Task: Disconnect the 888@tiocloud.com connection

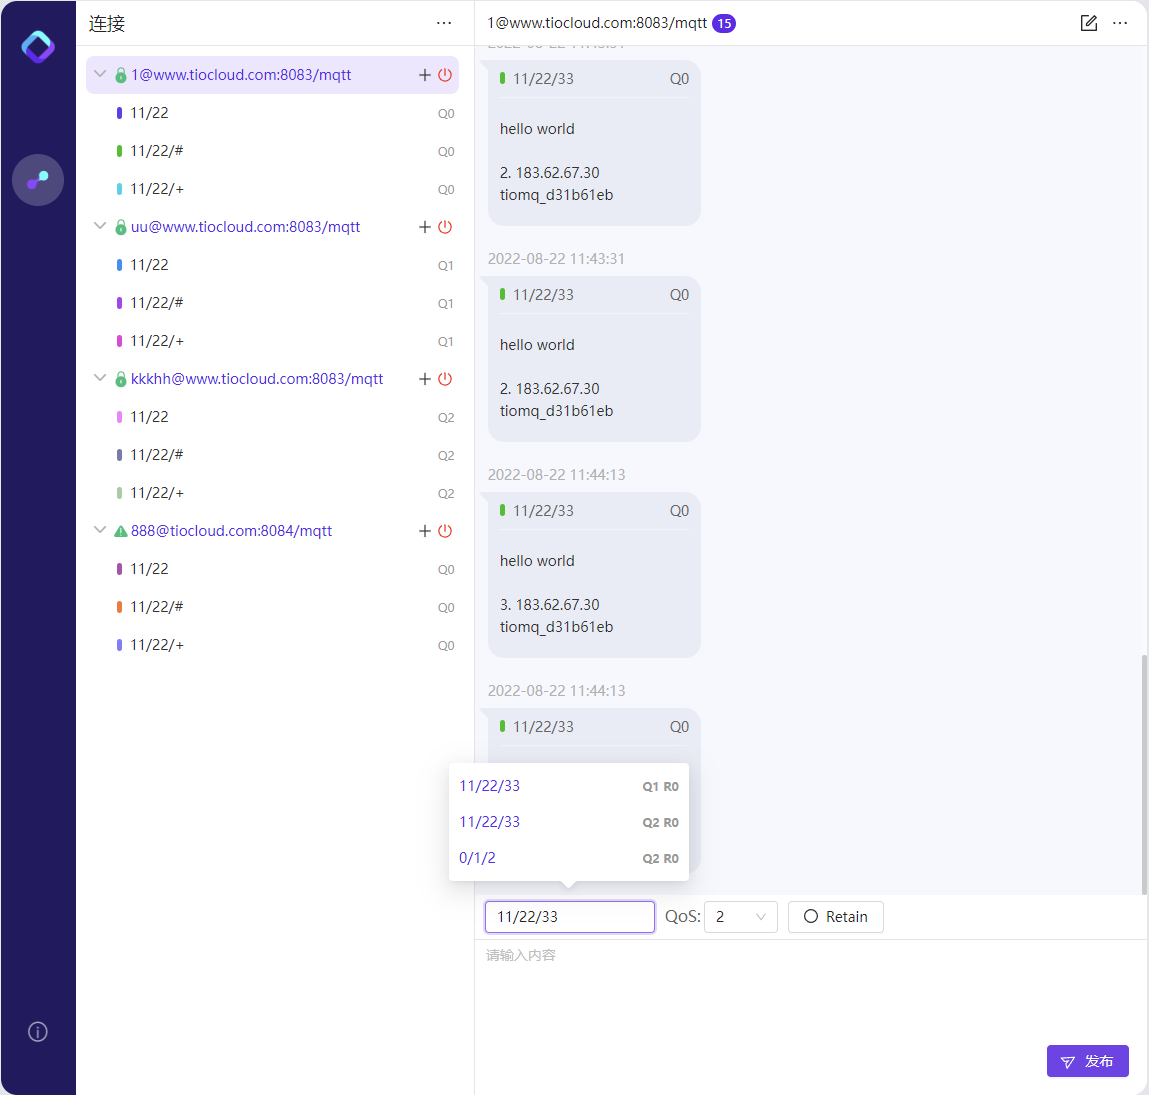Action: (x=445, y=531)
